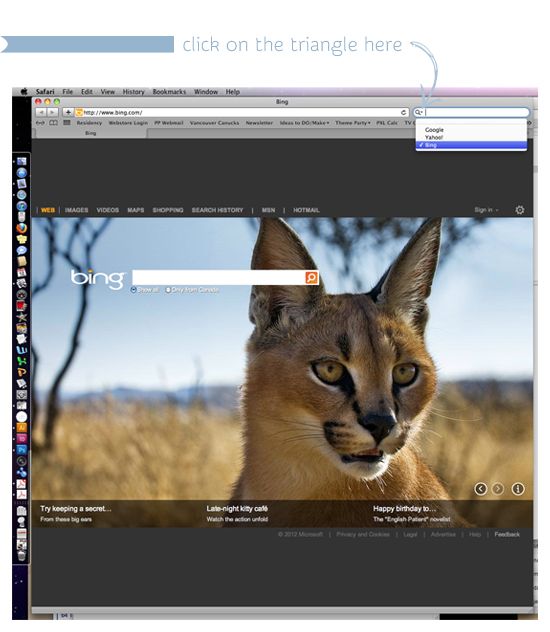This screenshot has width=550, height=632.
Task: Focus the Bing page search box
Action: (219, 278)
